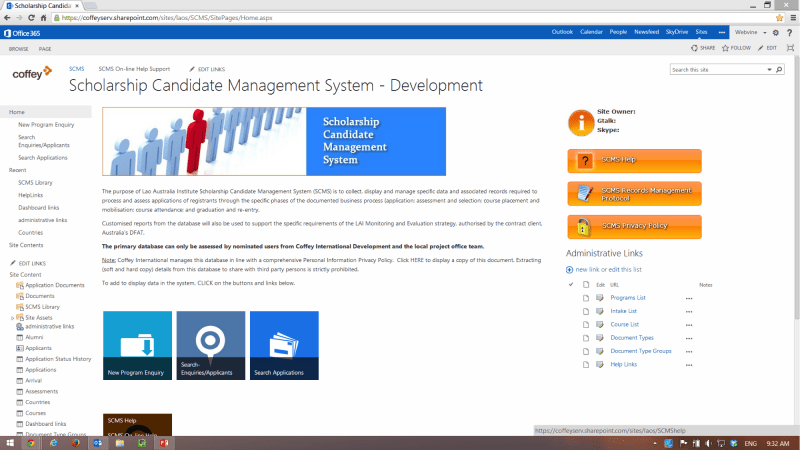Open Sites in the Office bar
This screenshot has width=800, height=450.
tap(701, 32)
